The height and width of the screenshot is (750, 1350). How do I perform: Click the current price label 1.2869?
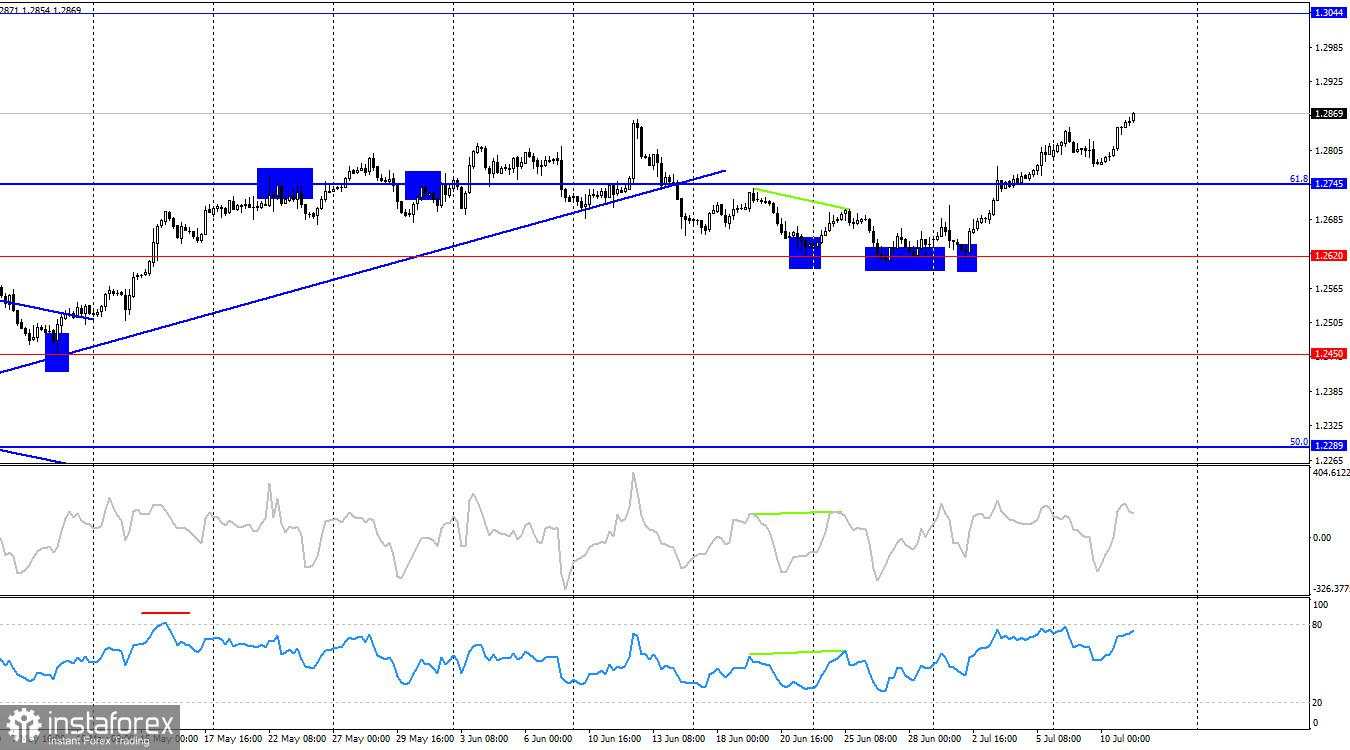(1328, 114)
